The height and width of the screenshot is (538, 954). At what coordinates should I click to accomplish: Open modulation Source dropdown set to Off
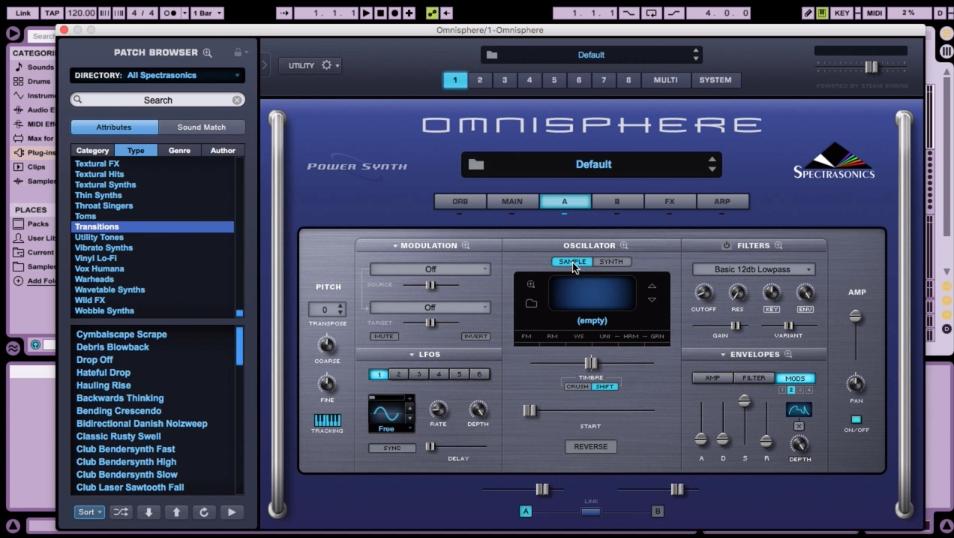[x=430, y=269]
